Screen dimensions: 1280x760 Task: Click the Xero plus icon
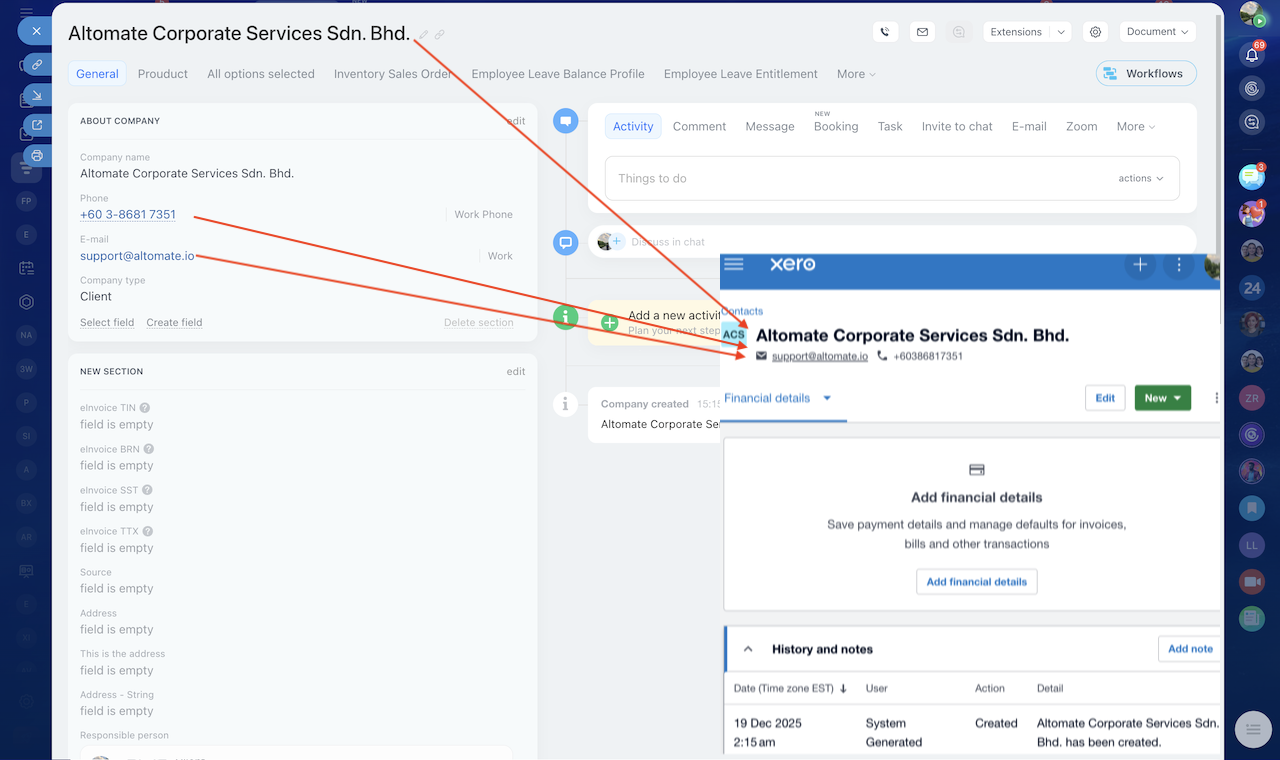(1139, 265)
